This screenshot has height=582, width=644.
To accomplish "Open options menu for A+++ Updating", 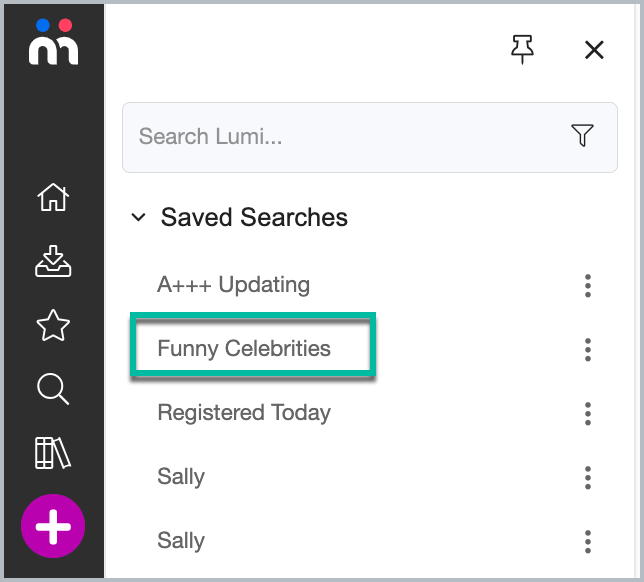I will (x=588, y=286).
